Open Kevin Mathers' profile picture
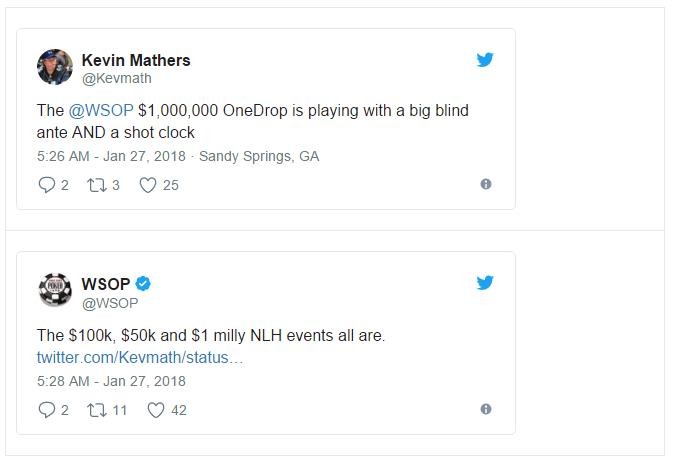 point(55,68)
